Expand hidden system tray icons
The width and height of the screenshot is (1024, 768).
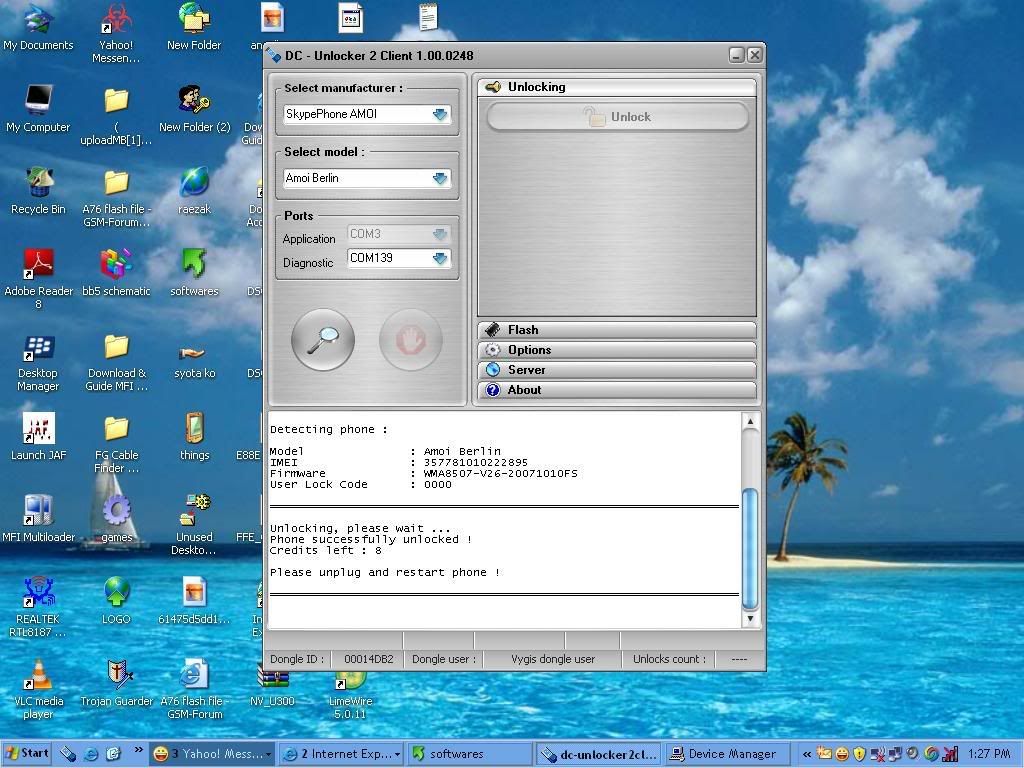pos(807,754)
